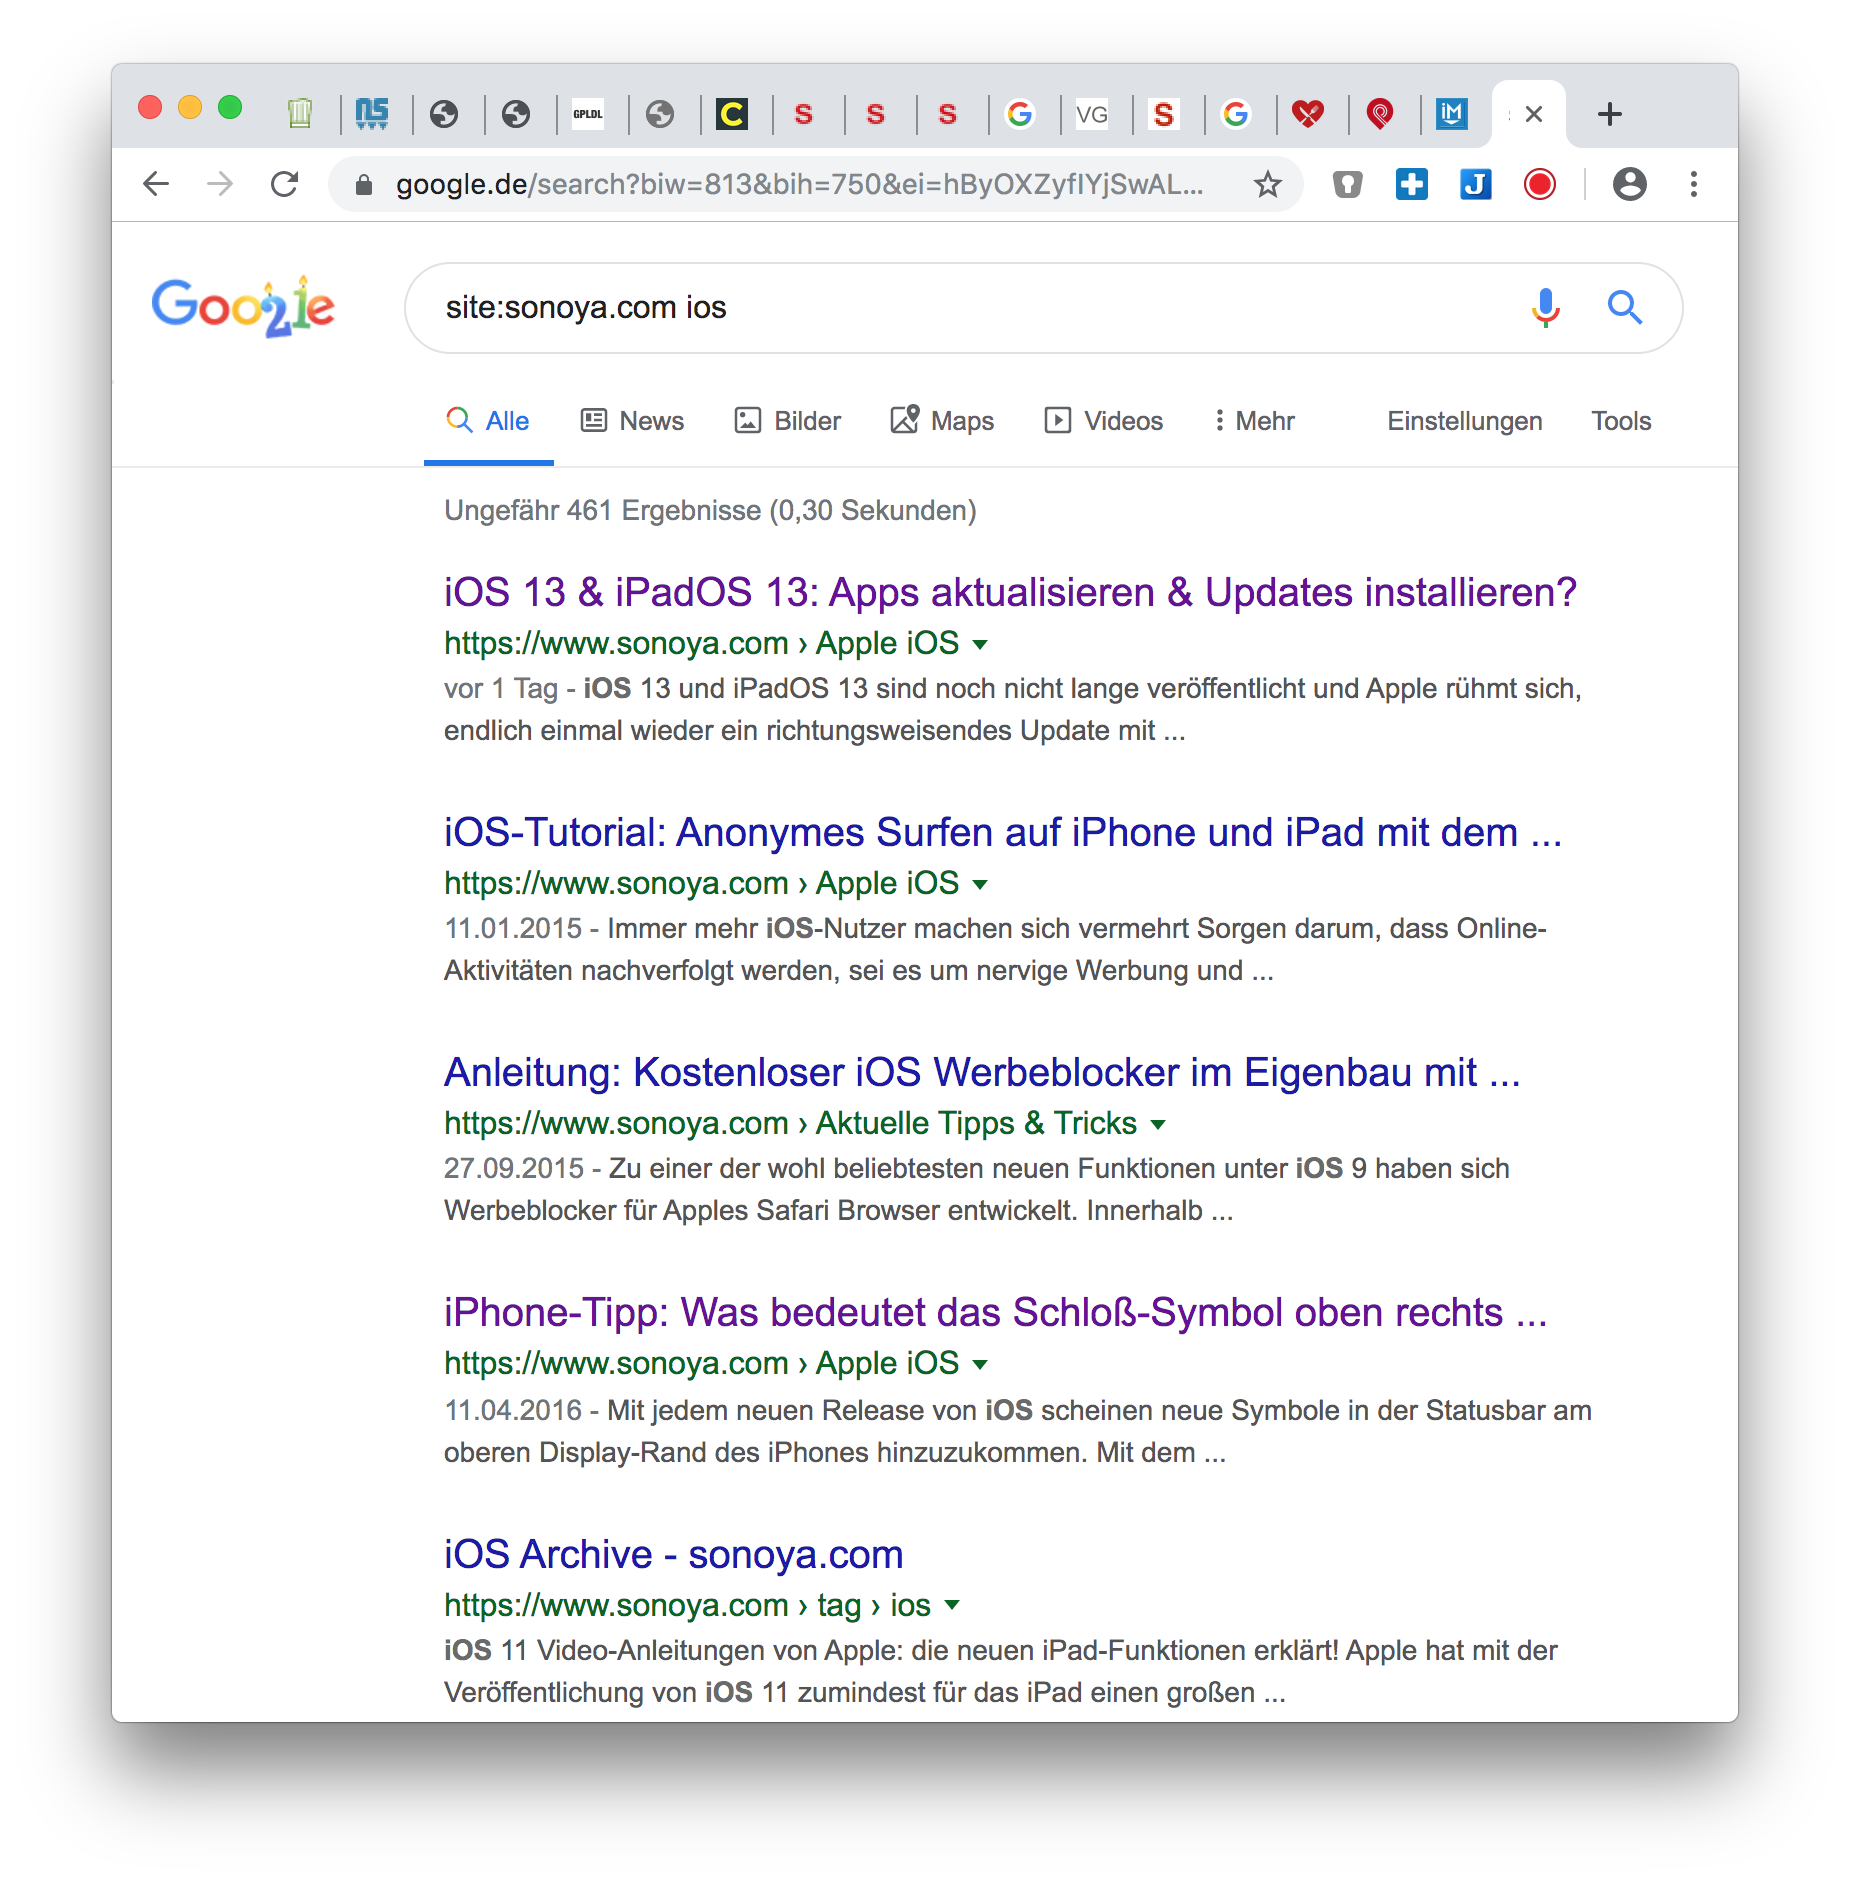Click the 'vor 1 Tag' snippet text

tap(501, 688)
